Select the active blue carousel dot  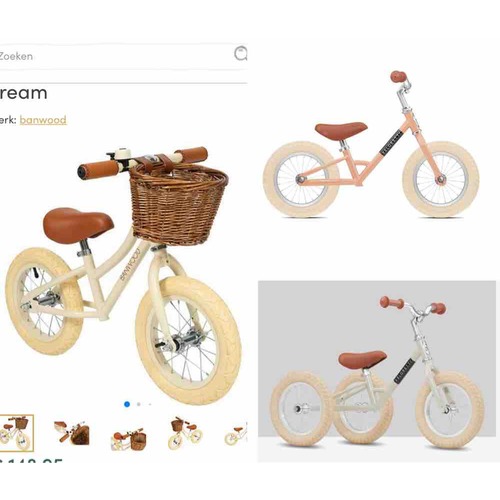pos(127,404)
